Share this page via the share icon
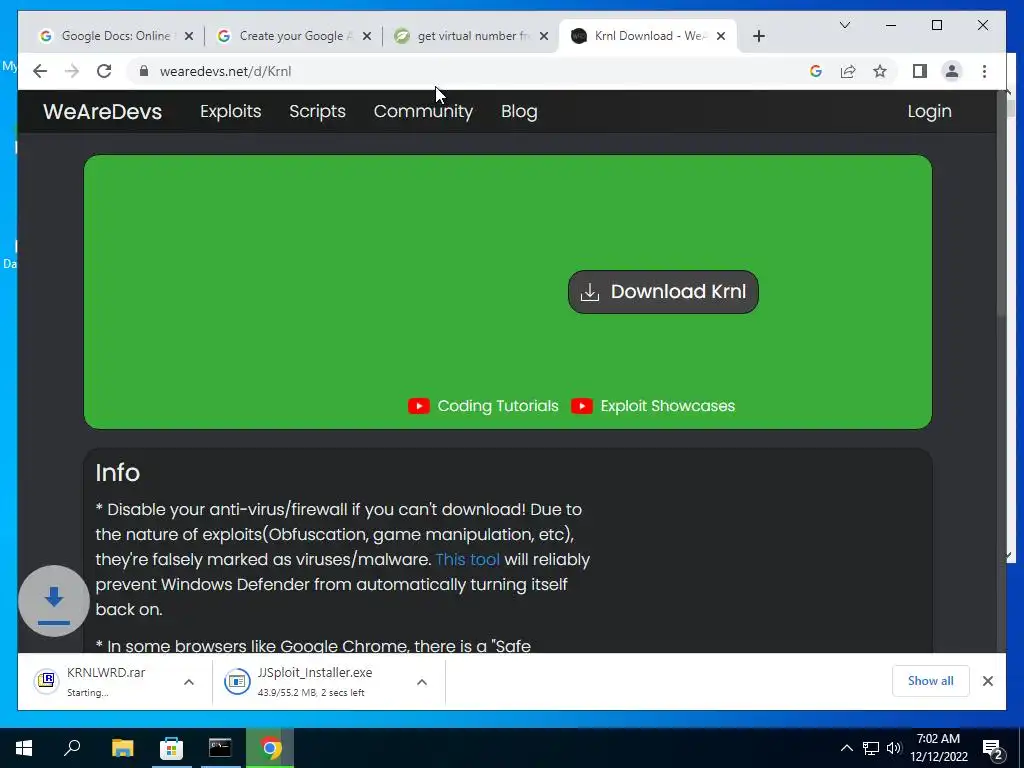1024x768 pixels. (x=848, y=71)
